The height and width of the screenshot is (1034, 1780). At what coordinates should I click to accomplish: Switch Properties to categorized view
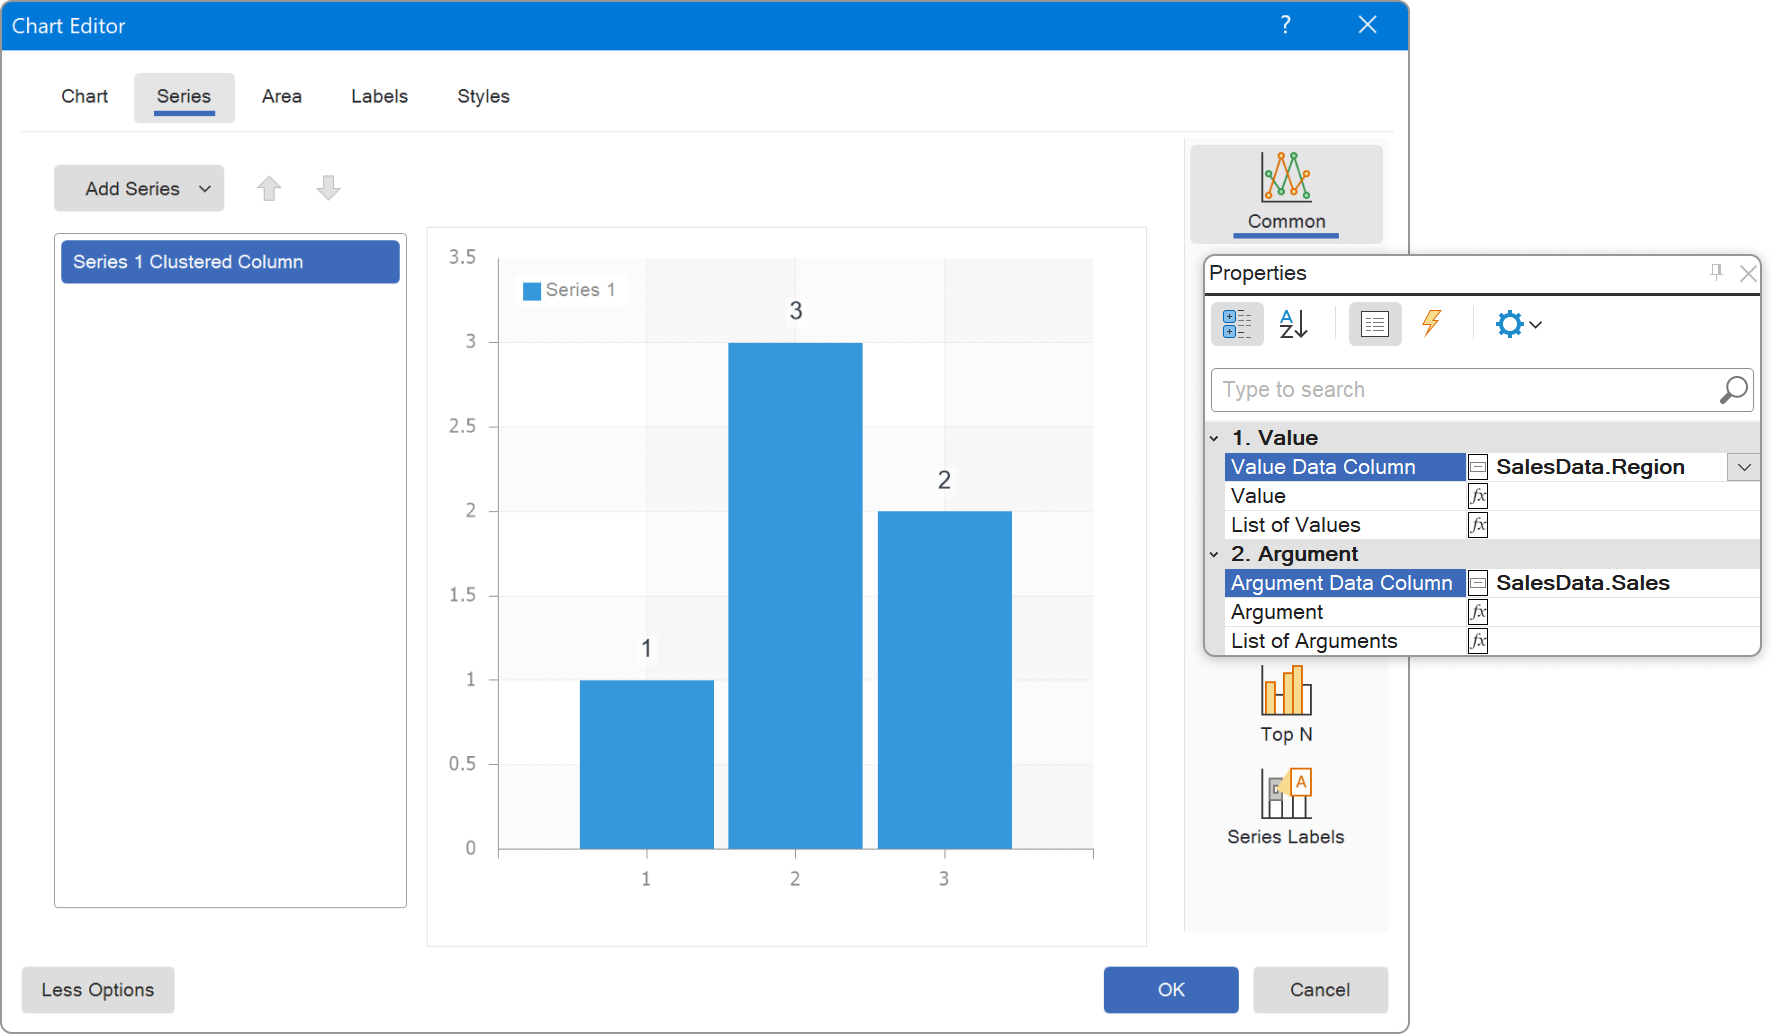[x=1237, y=324]
